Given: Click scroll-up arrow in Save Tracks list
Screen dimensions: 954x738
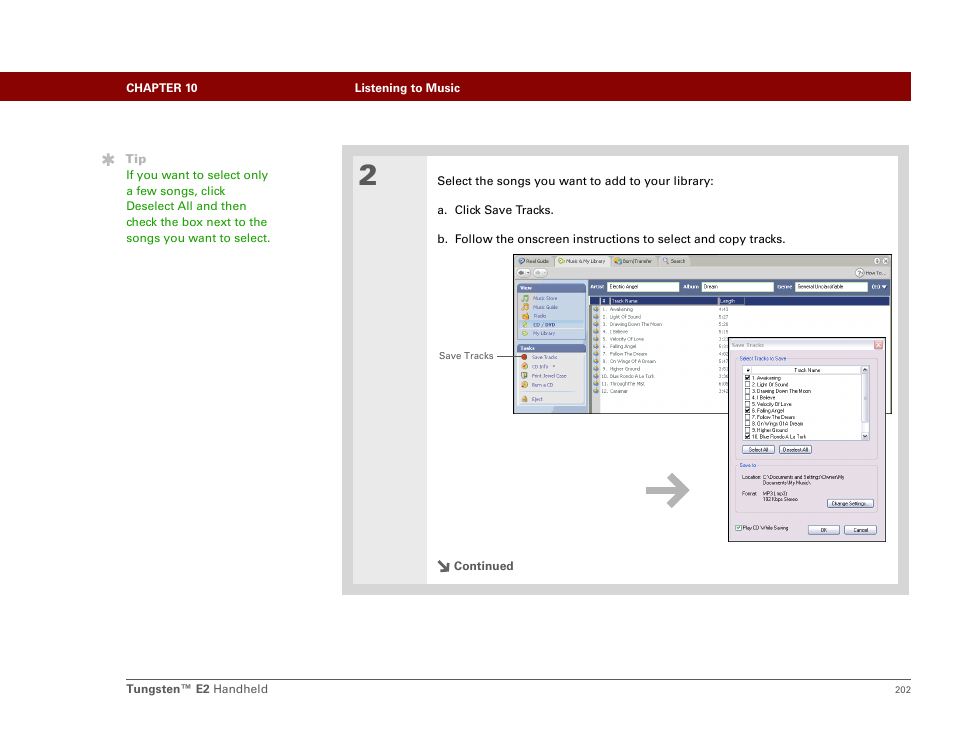Looking at the screenshot, I should coord(865,370).
